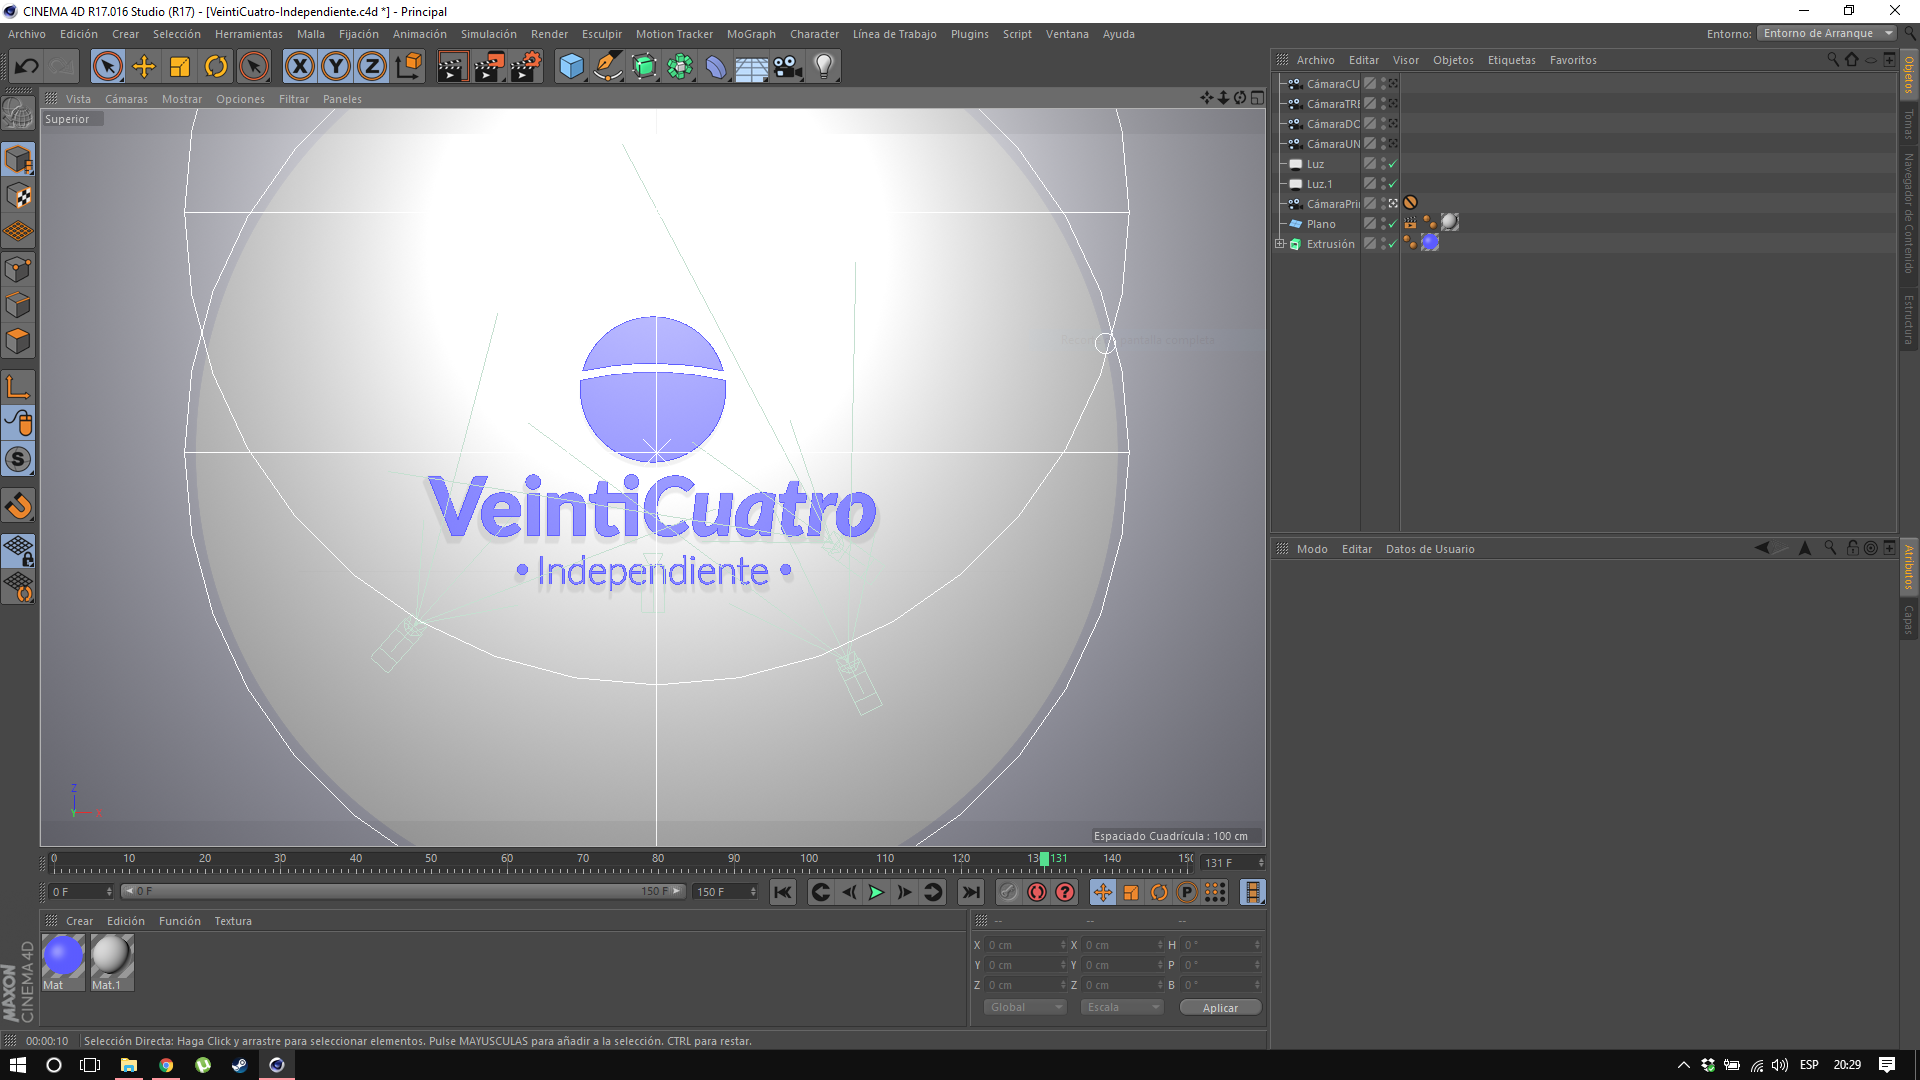Open the Escala size mode dropdown
Screen dimensions: 1920x1080
tap(1122, 1007)
